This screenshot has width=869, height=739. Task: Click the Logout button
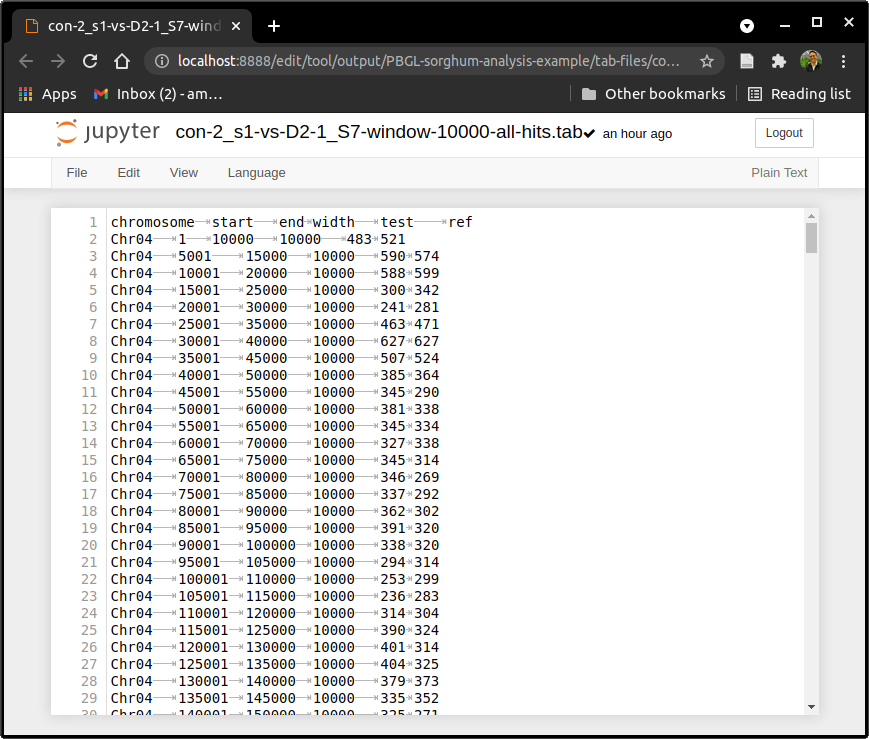pyautogui.click(x=784, y=133)
